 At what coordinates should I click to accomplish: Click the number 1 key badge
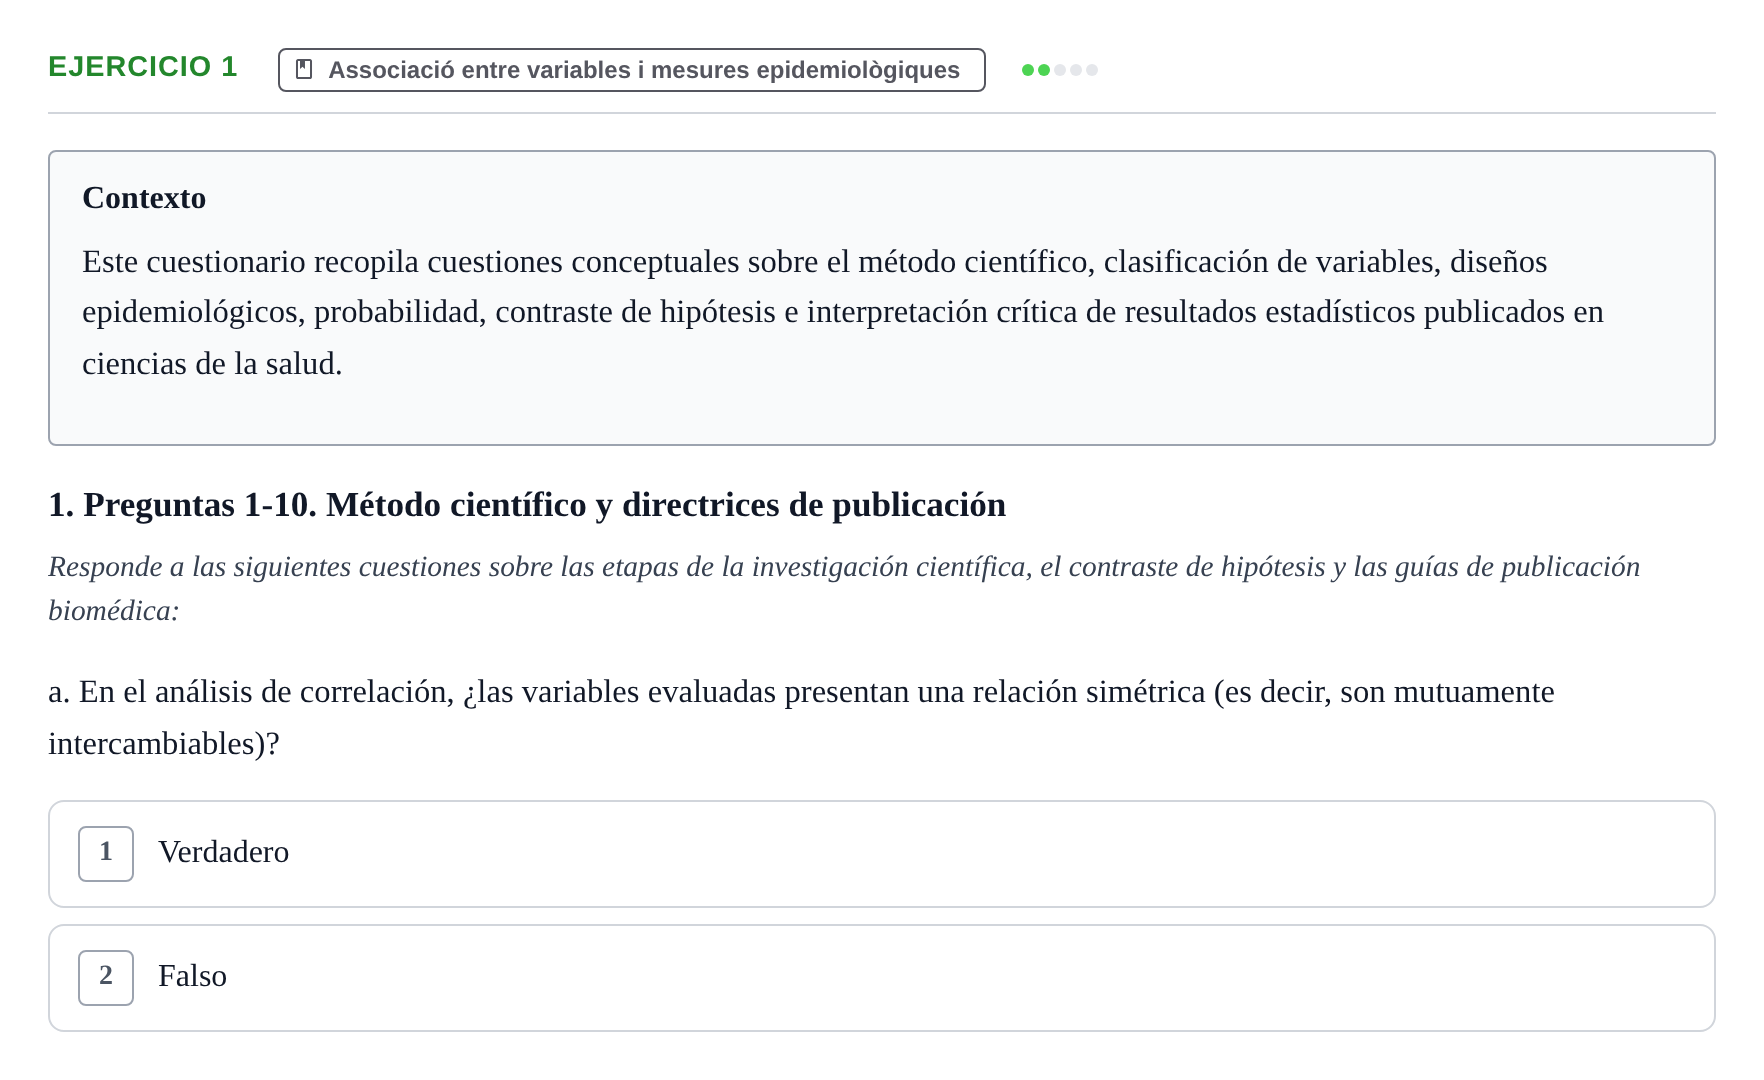(106, 853)
